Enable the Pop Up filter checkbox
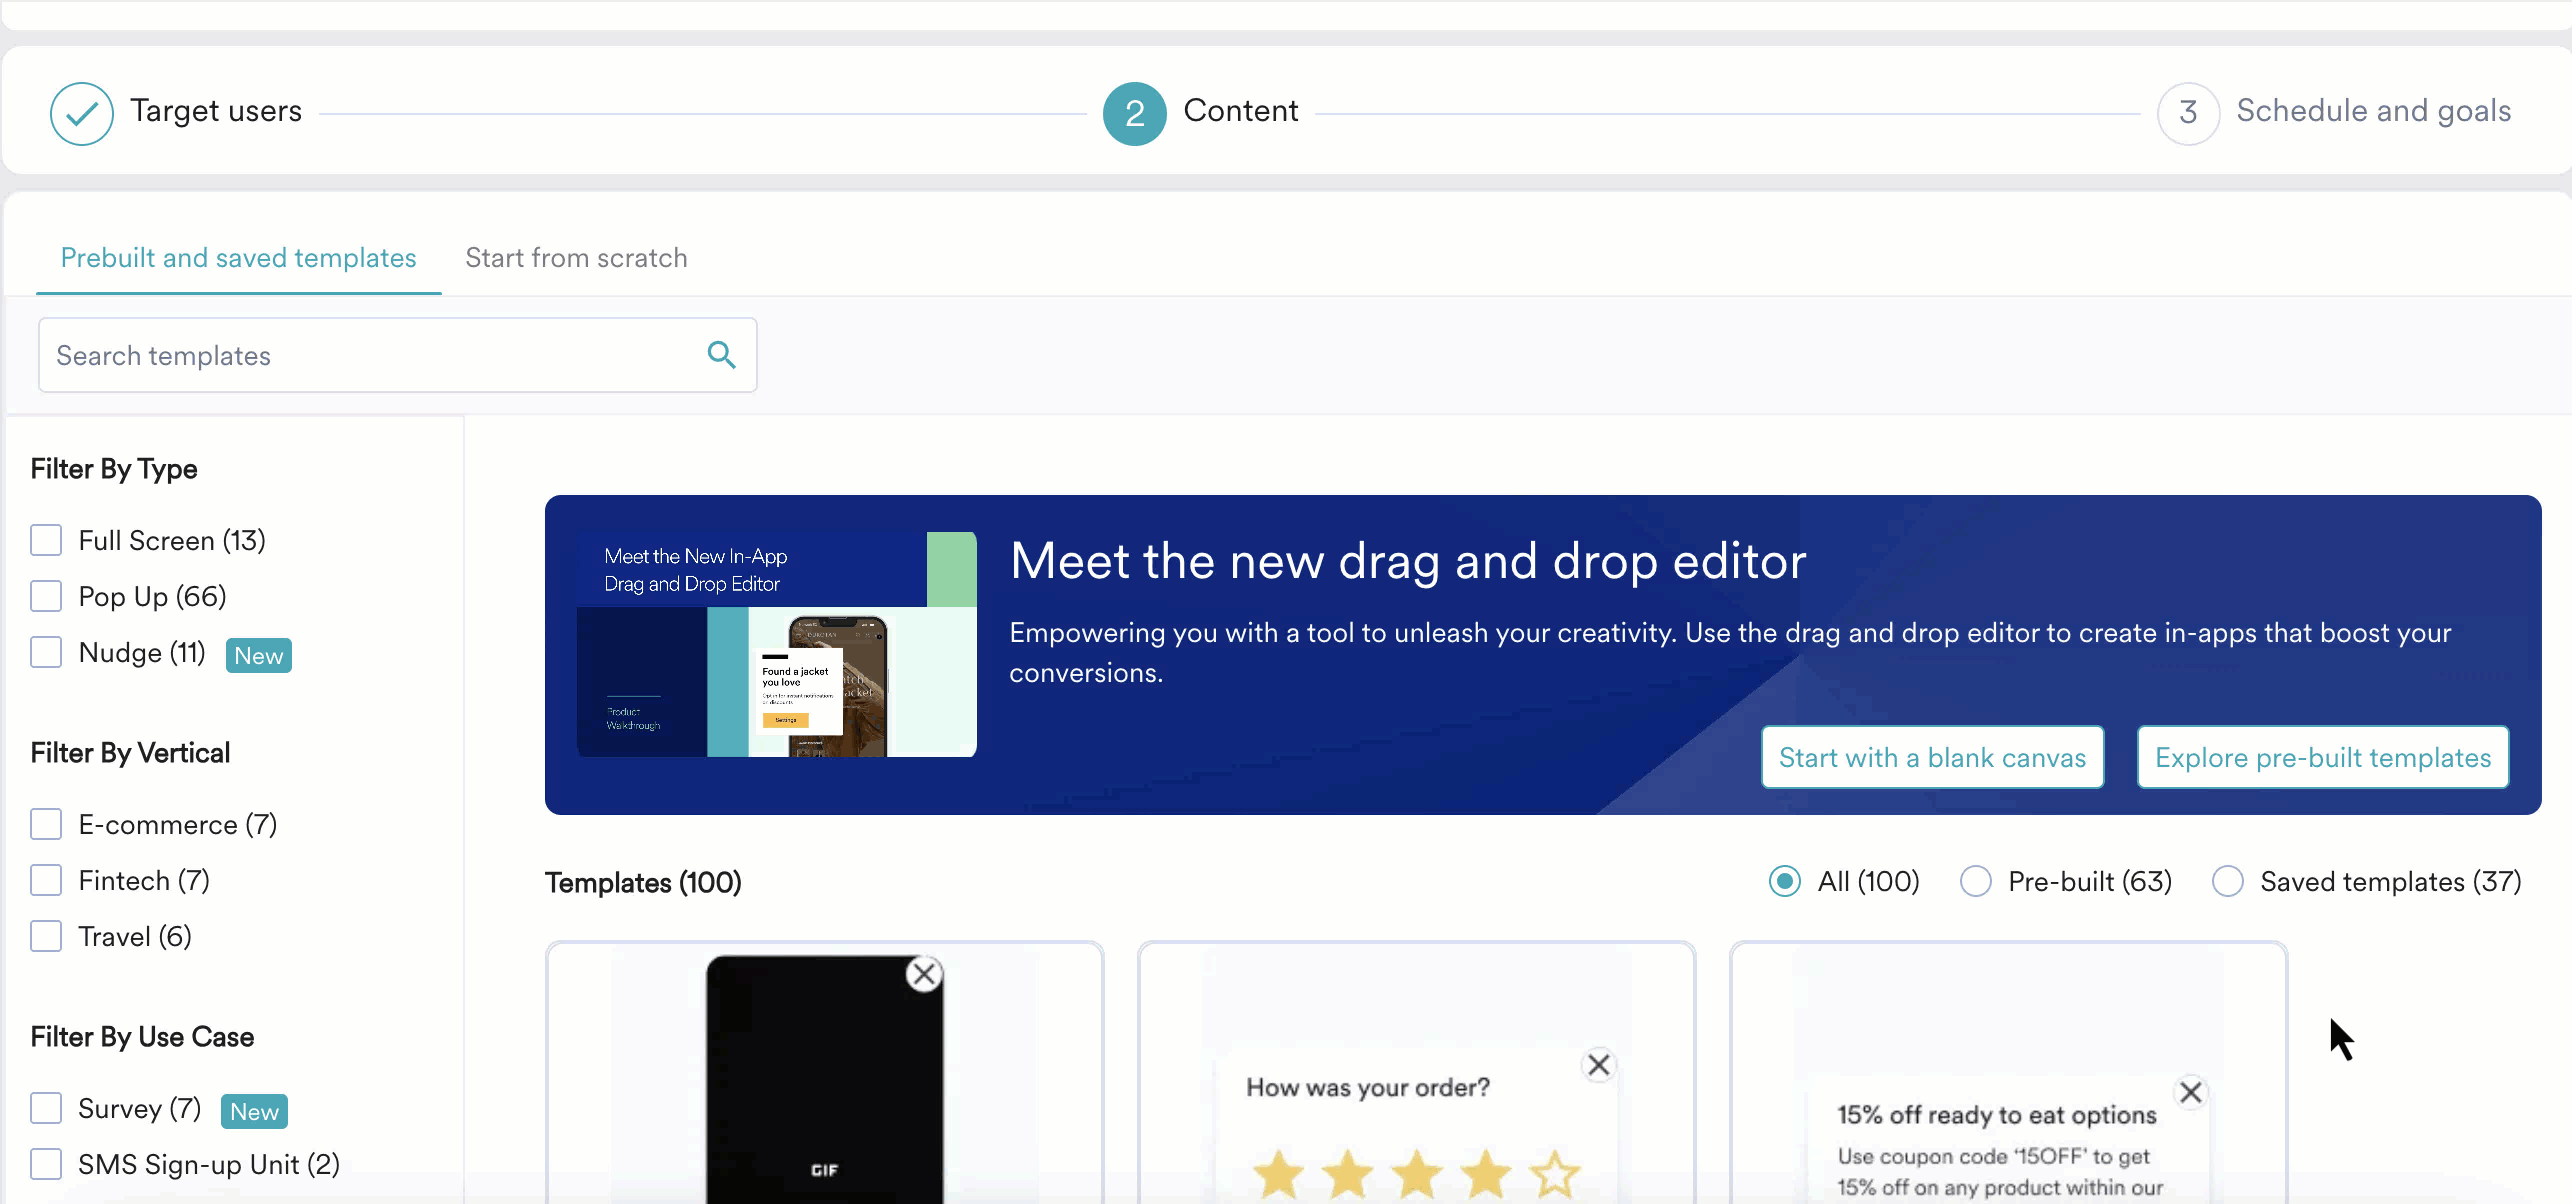The image size is (2572, 1204). pos(46,596)
